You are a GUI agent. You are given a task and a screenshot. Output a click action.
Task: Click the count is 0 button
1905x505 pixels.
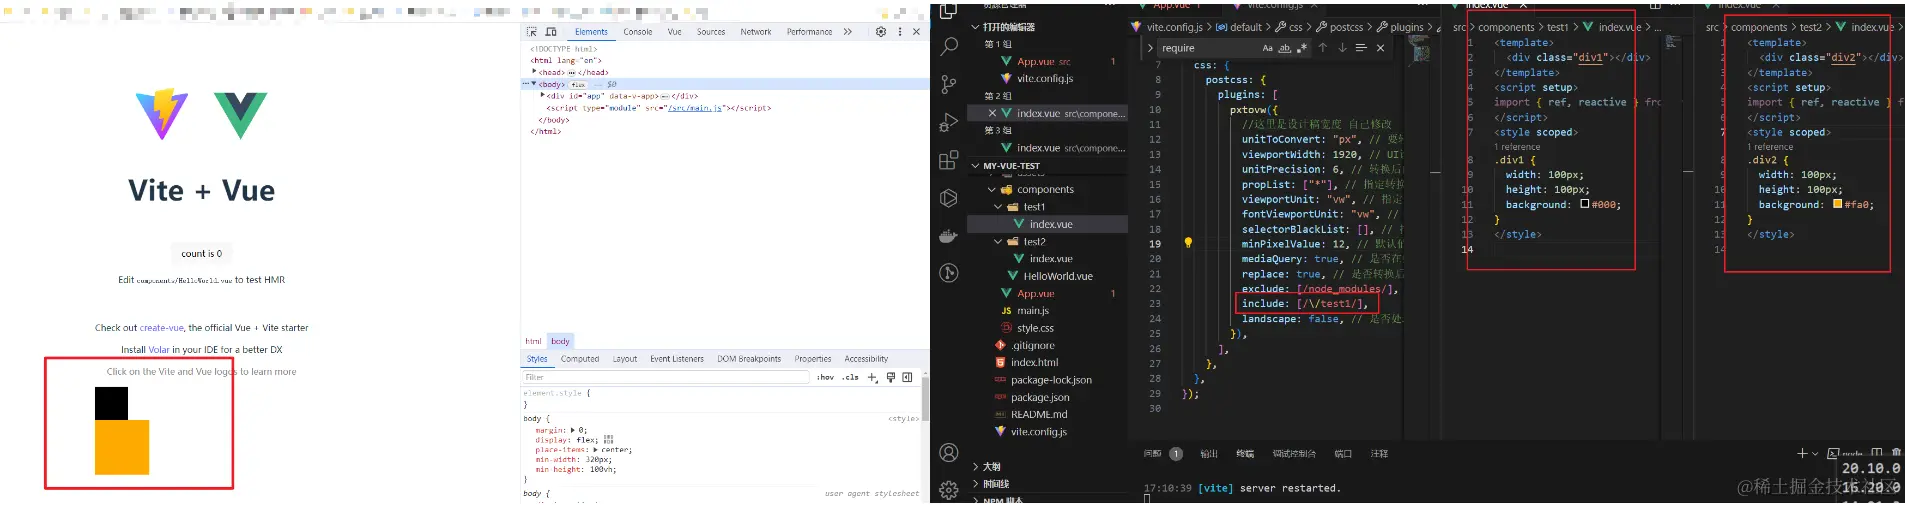click(202, 254)
